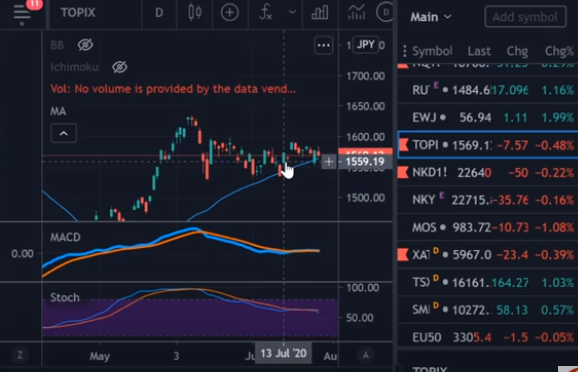Select the NKY row in watchlist
This screenshot has width=578, height=372.
488,200
